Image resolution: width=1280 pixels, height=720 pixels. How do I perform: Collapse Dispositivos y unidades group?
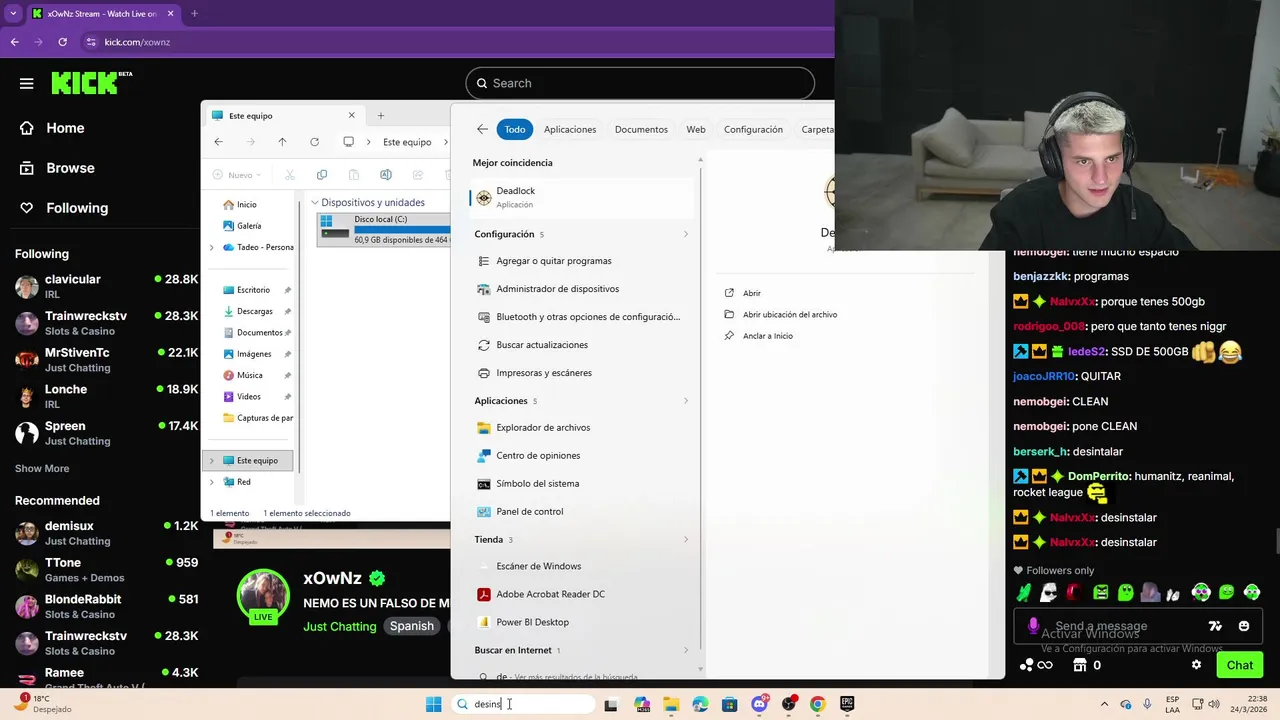pyautogui.click(x=315, y=203)
